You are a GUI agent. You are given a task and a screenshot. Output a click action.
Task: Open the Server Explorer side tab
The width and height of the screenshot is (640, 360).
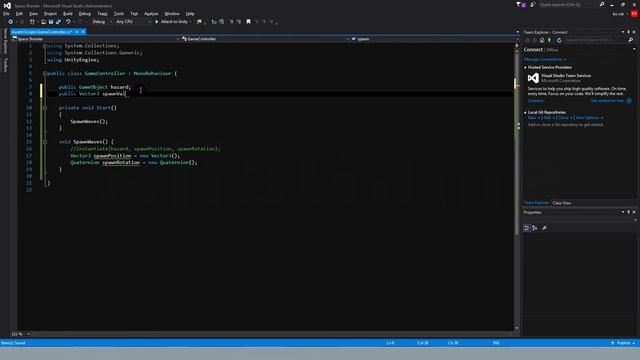pyautogui.click(x=5, y=41)
